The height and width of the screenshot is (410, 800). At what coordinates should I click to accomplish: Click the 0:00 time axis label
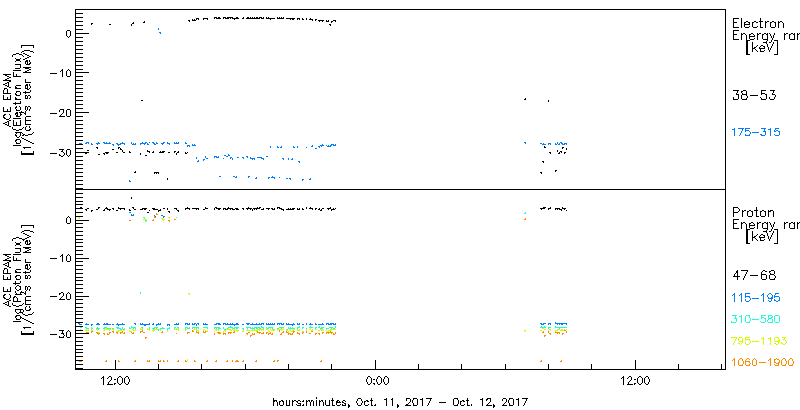pos(379,380)
